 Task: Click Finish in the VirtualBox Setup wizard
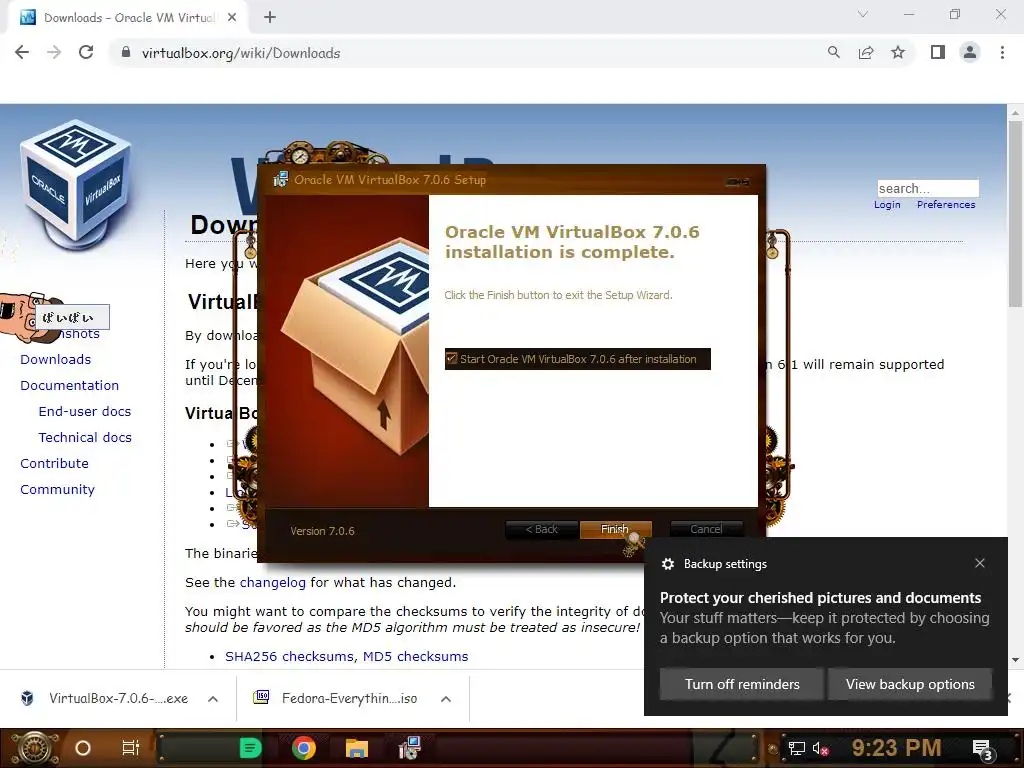[x=615, y=529]
